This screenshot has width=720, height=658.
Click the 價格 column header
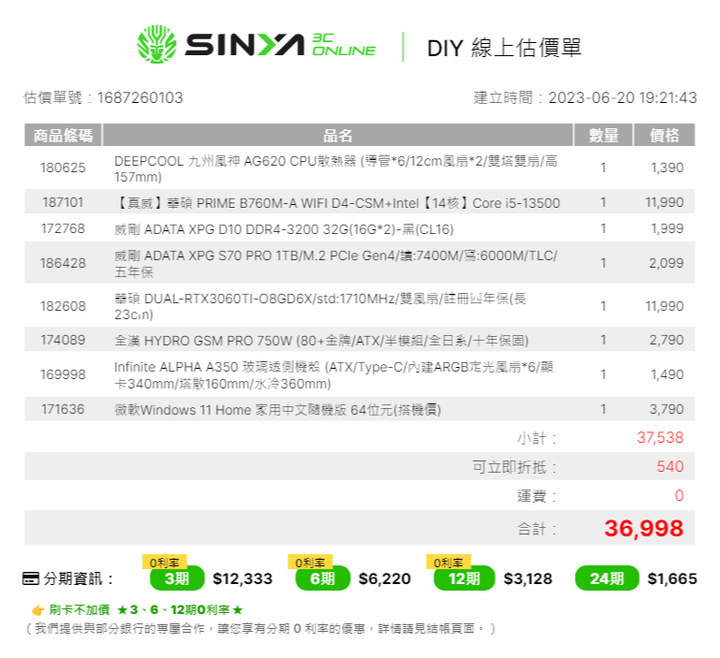coord(664,135)
